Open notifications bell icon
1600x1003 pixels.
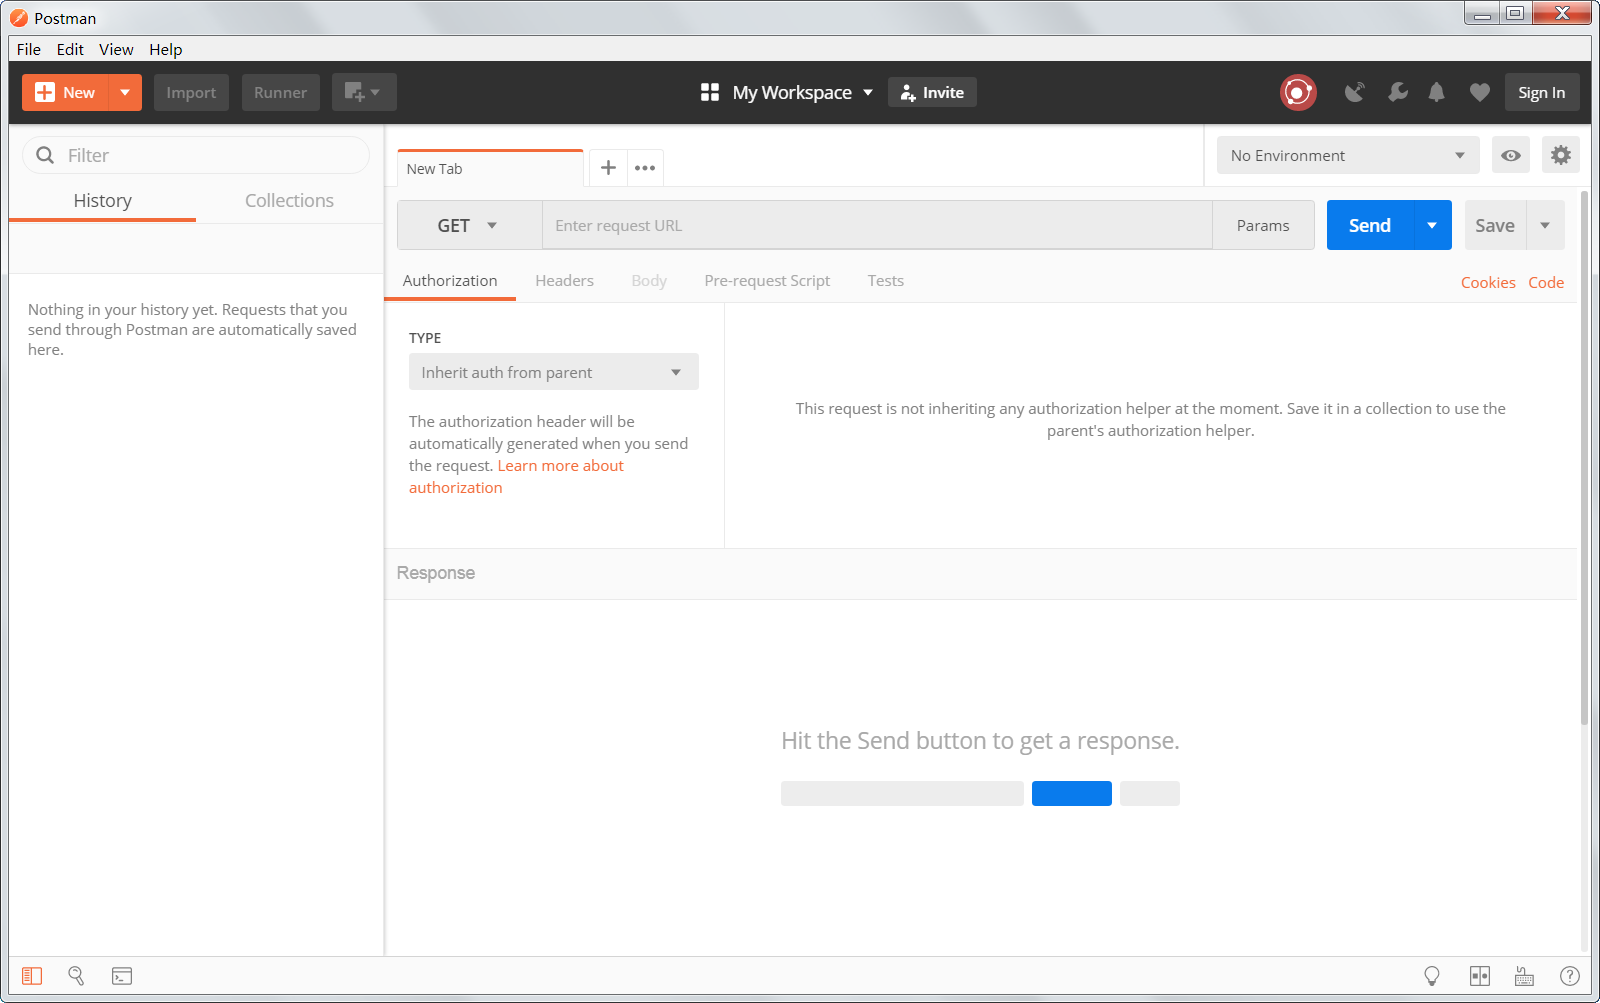point(1437,92)
